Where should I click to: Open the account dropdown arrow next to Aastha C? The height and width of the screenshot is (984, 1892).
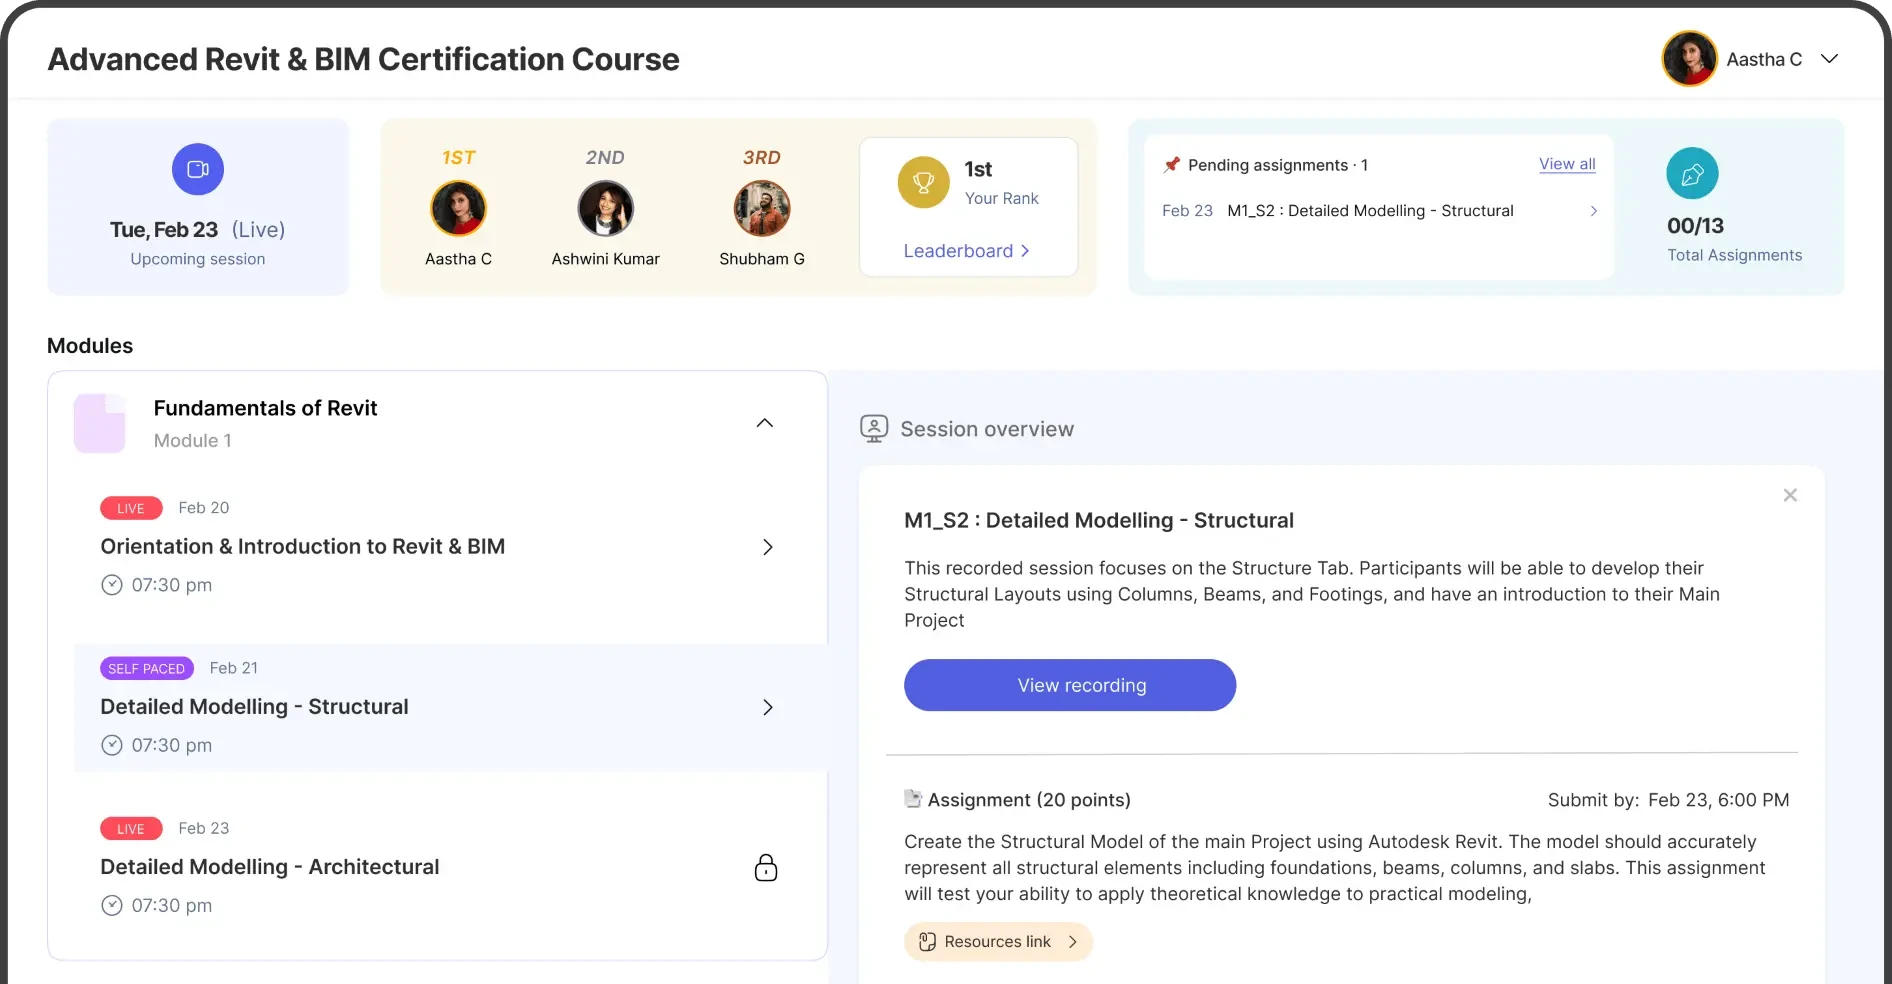(x=1829, y=59)
